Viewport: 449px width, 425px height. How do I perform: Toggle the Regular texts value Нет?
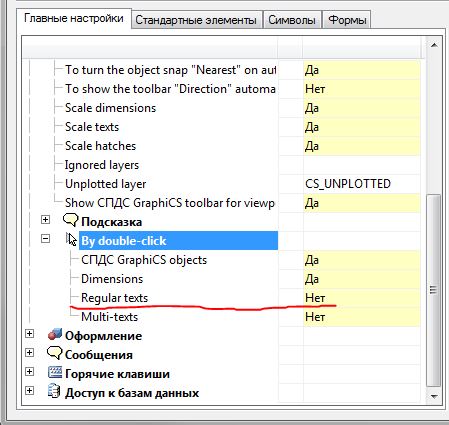pos(361,298)
